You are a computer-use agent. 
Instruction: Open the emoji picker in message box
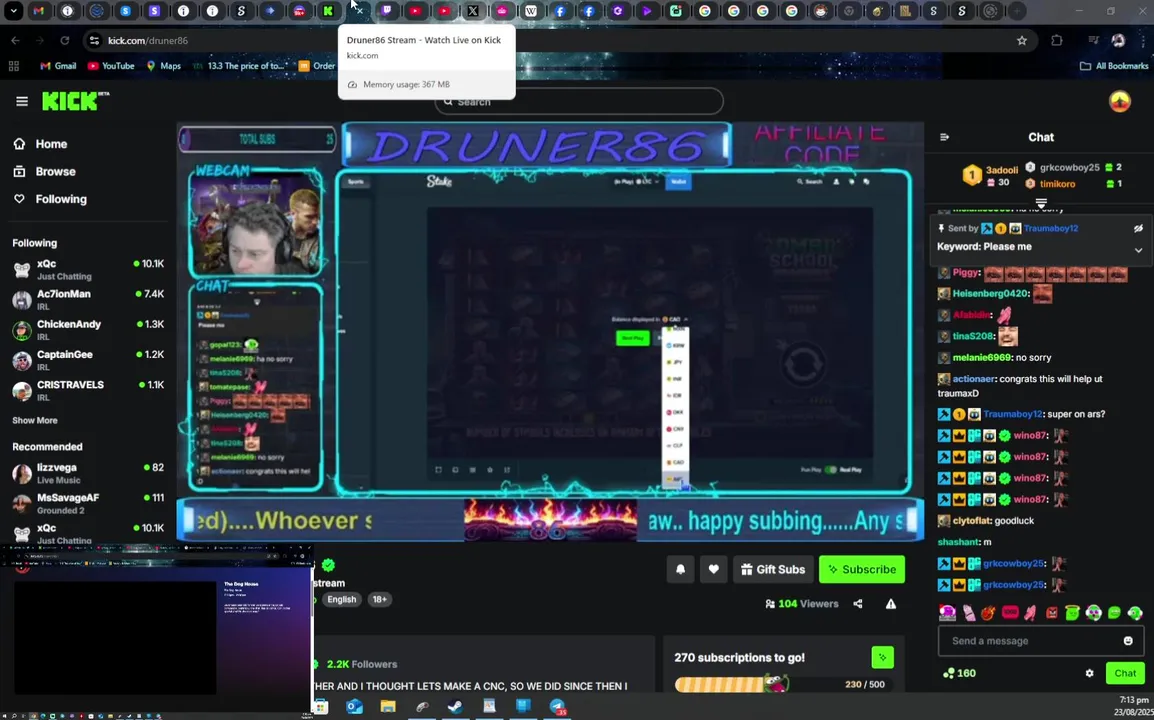[1128, 640]
